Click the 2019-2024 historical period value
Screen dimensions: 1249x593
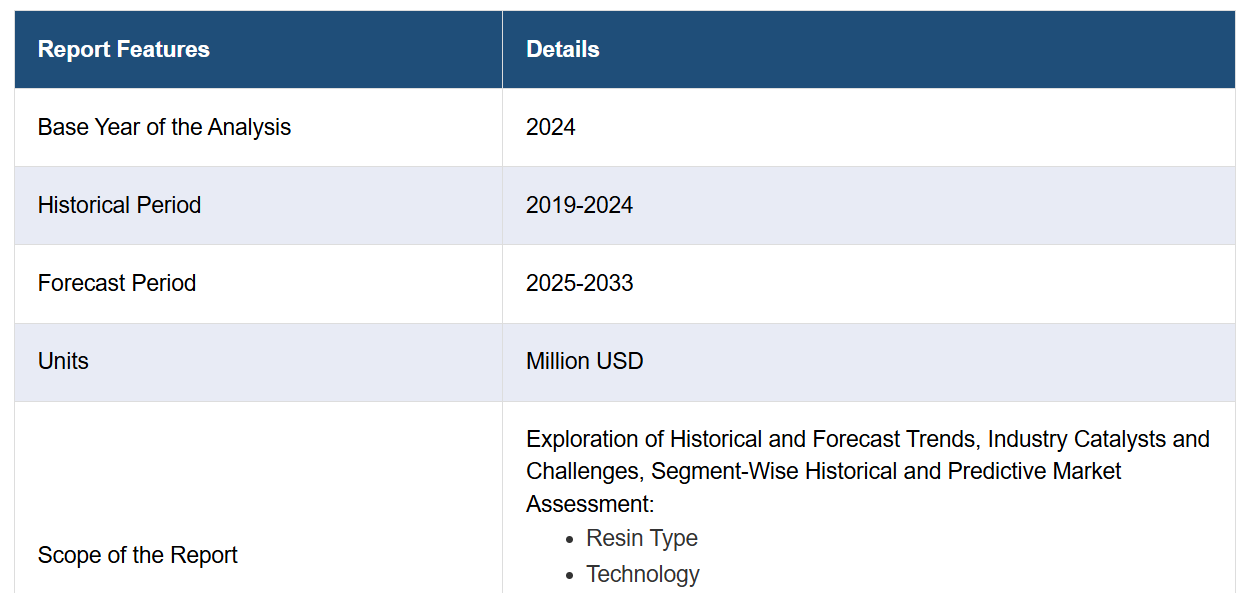coord(579,206)
